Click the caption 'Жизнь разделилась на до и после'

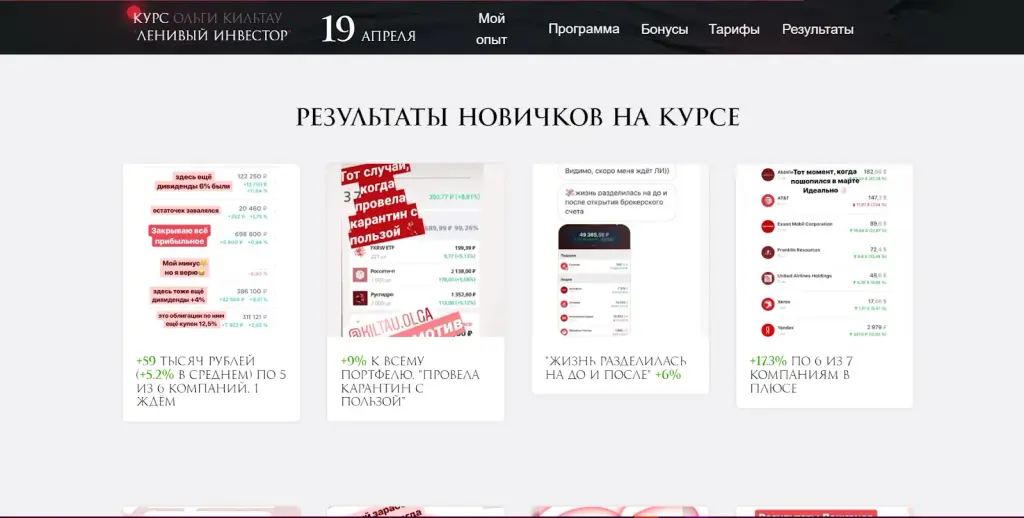click(616, 368)
